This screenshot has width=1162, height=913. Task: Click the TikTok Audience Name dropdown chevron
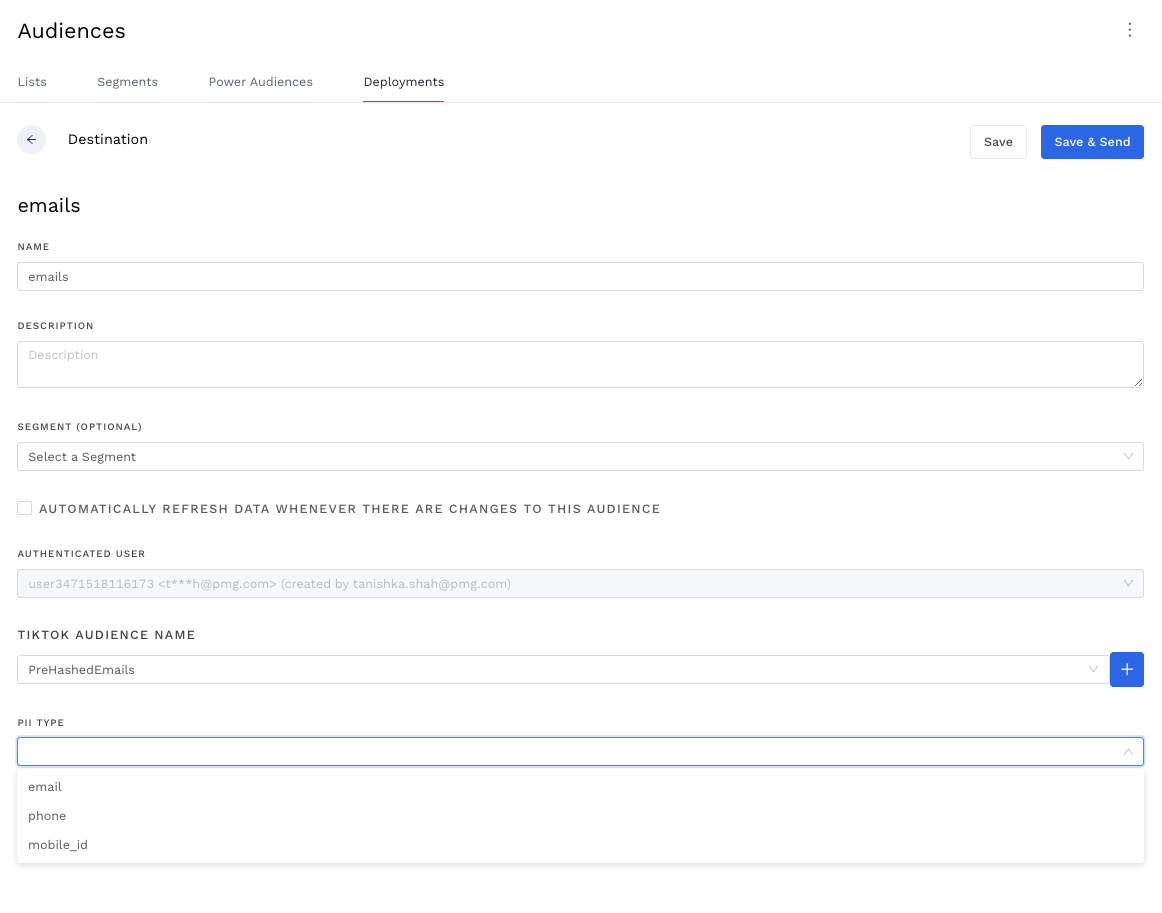coord(1093,669)
